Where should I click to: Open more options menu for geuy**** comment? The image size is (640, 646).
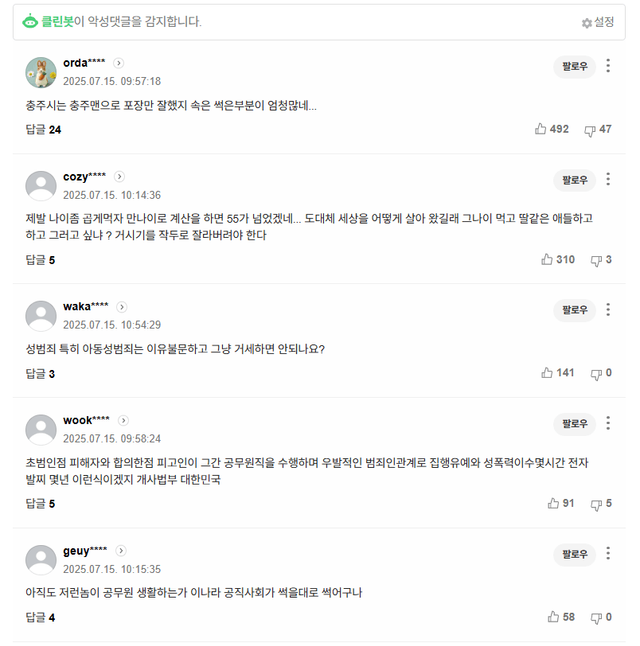coord(608,554)
